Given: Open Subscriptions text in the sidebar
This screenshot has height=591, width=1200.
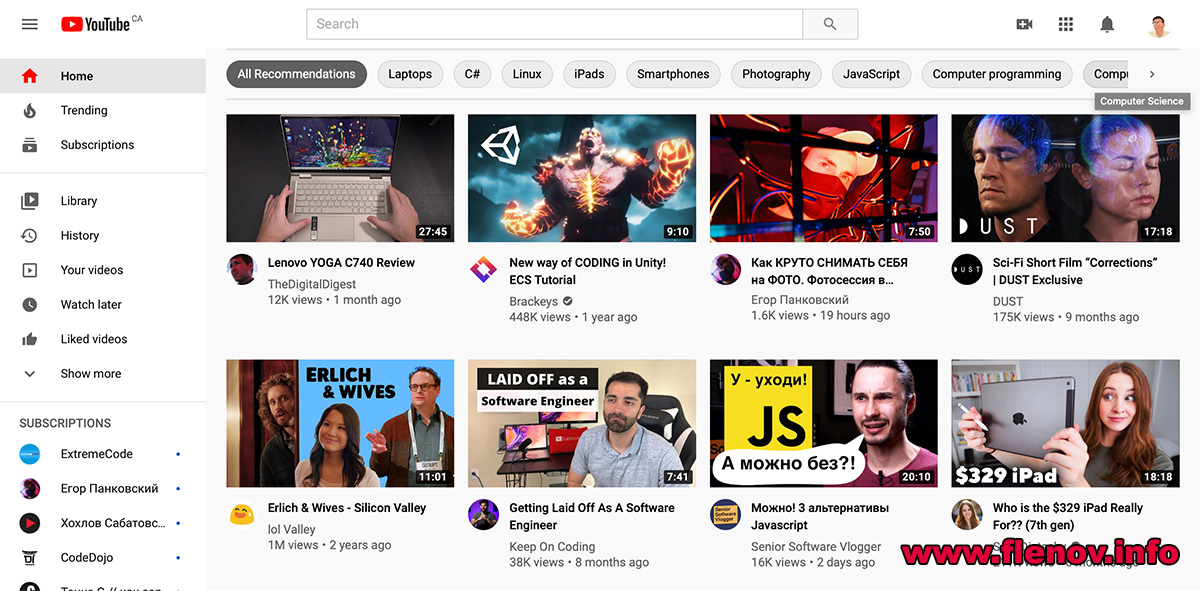Looking at the screenshot, I should click(x=97, y=145).
